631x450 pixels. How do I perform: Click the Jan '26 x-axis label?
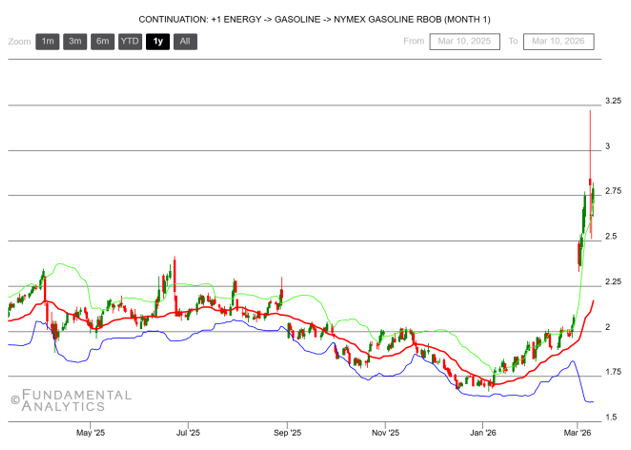(484, 433)
